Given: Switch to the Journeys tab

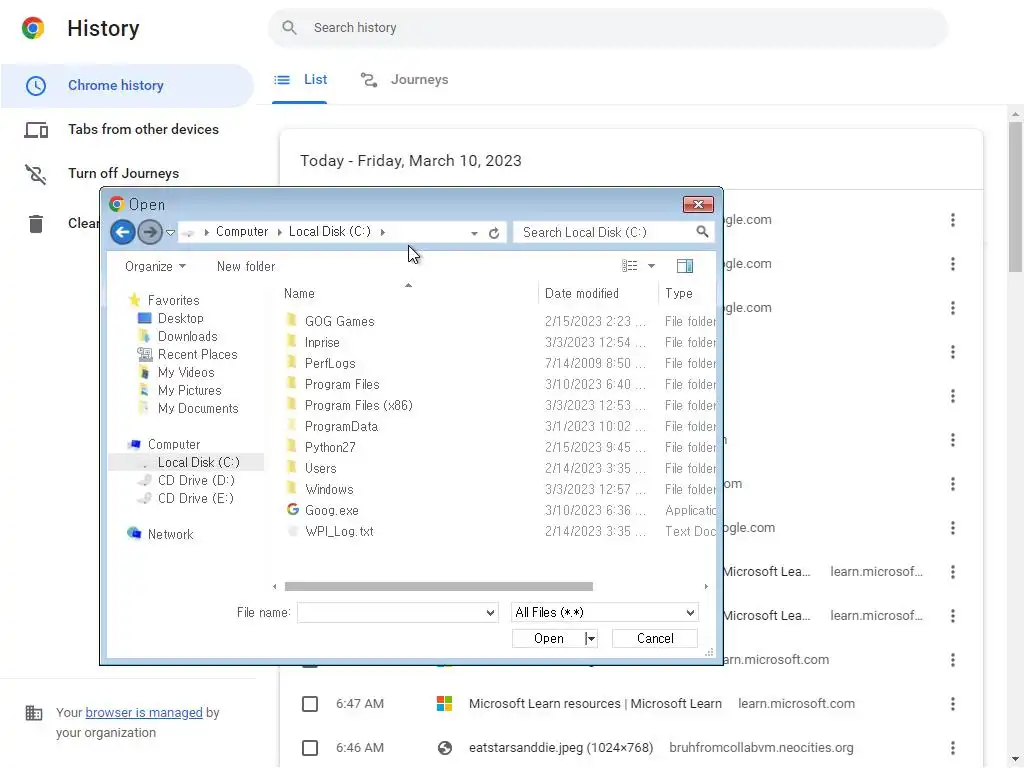Looking at the screenshot, I should 404,80.
